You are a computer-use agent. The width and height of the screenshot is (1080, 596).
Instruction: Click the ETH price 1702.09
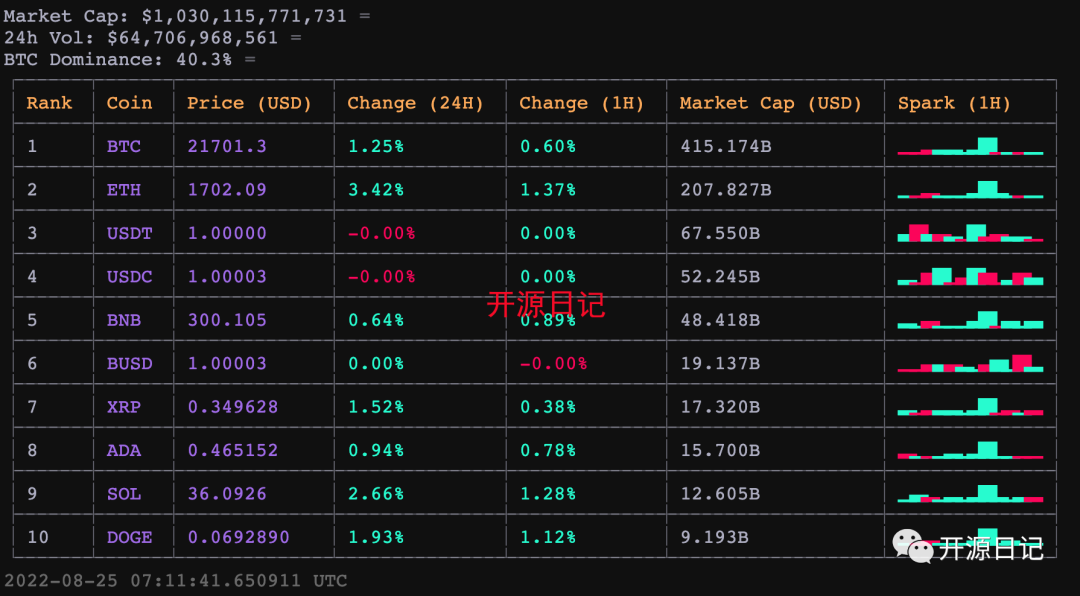coord(227,190)
